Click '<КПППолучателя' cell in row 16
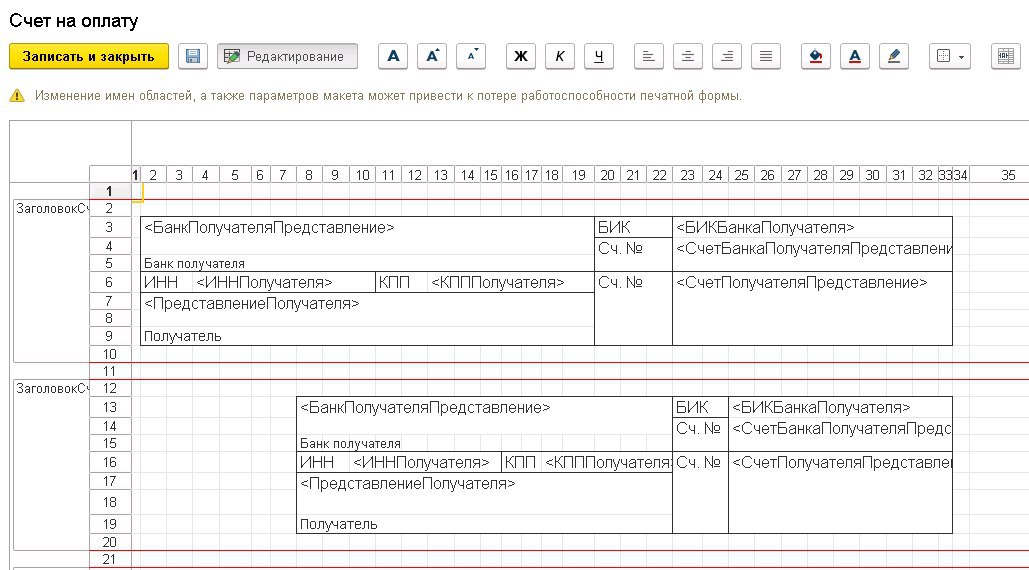Viewport: 1029px width, 570px height. tap(608, 462)
